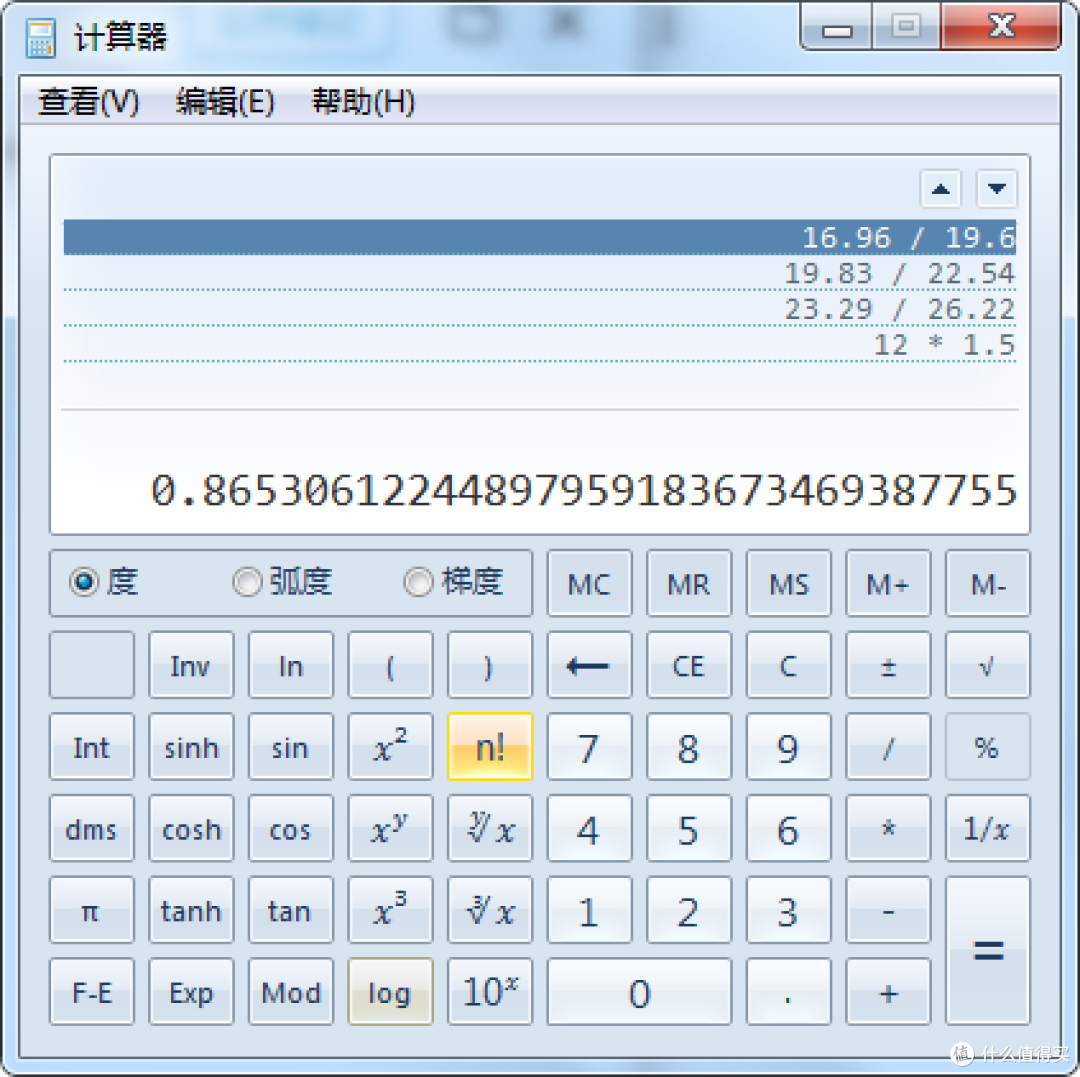Click the MR memory recall button

pyautogui.click(x=689, y=583)
